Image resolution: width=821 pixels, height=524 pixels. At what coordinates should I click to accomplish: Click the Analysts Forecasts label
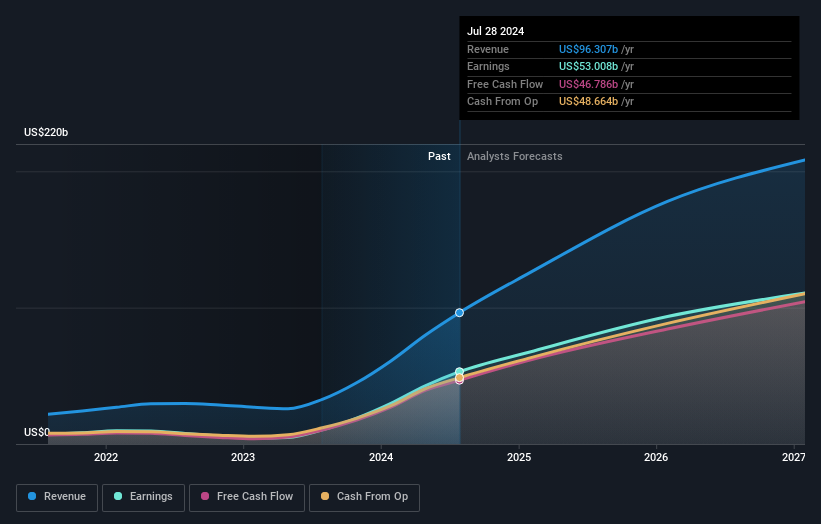(x=515, y=156)
